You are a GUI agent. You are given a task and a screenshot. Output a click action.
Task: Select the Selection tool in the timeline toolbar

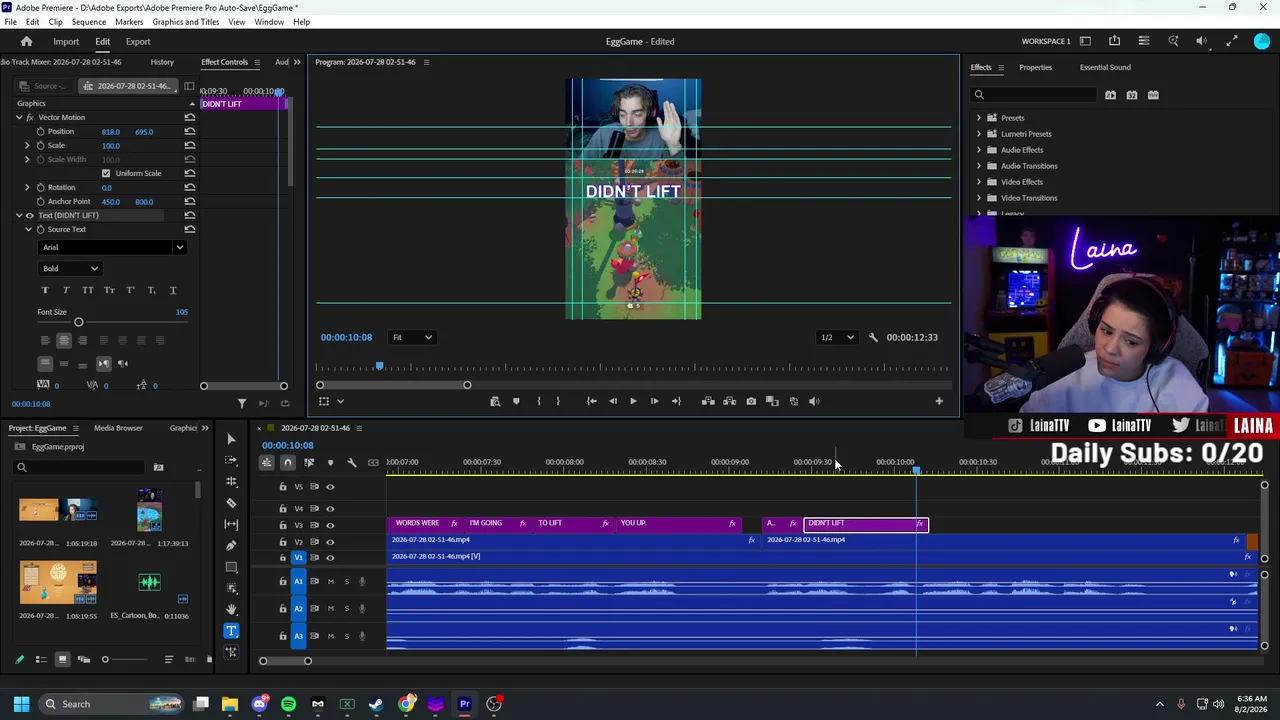(x=231, y=439)
